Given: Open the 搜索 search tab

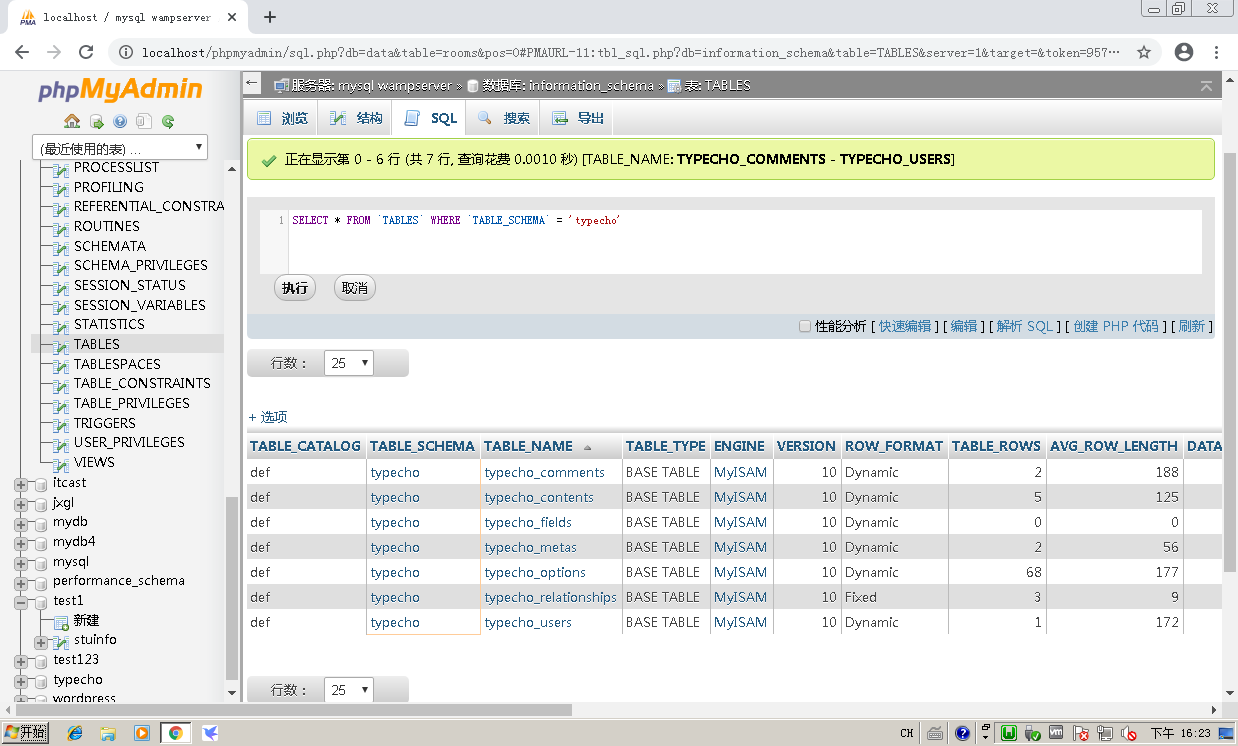Looking at the screenshot, I should pos(503,118).
